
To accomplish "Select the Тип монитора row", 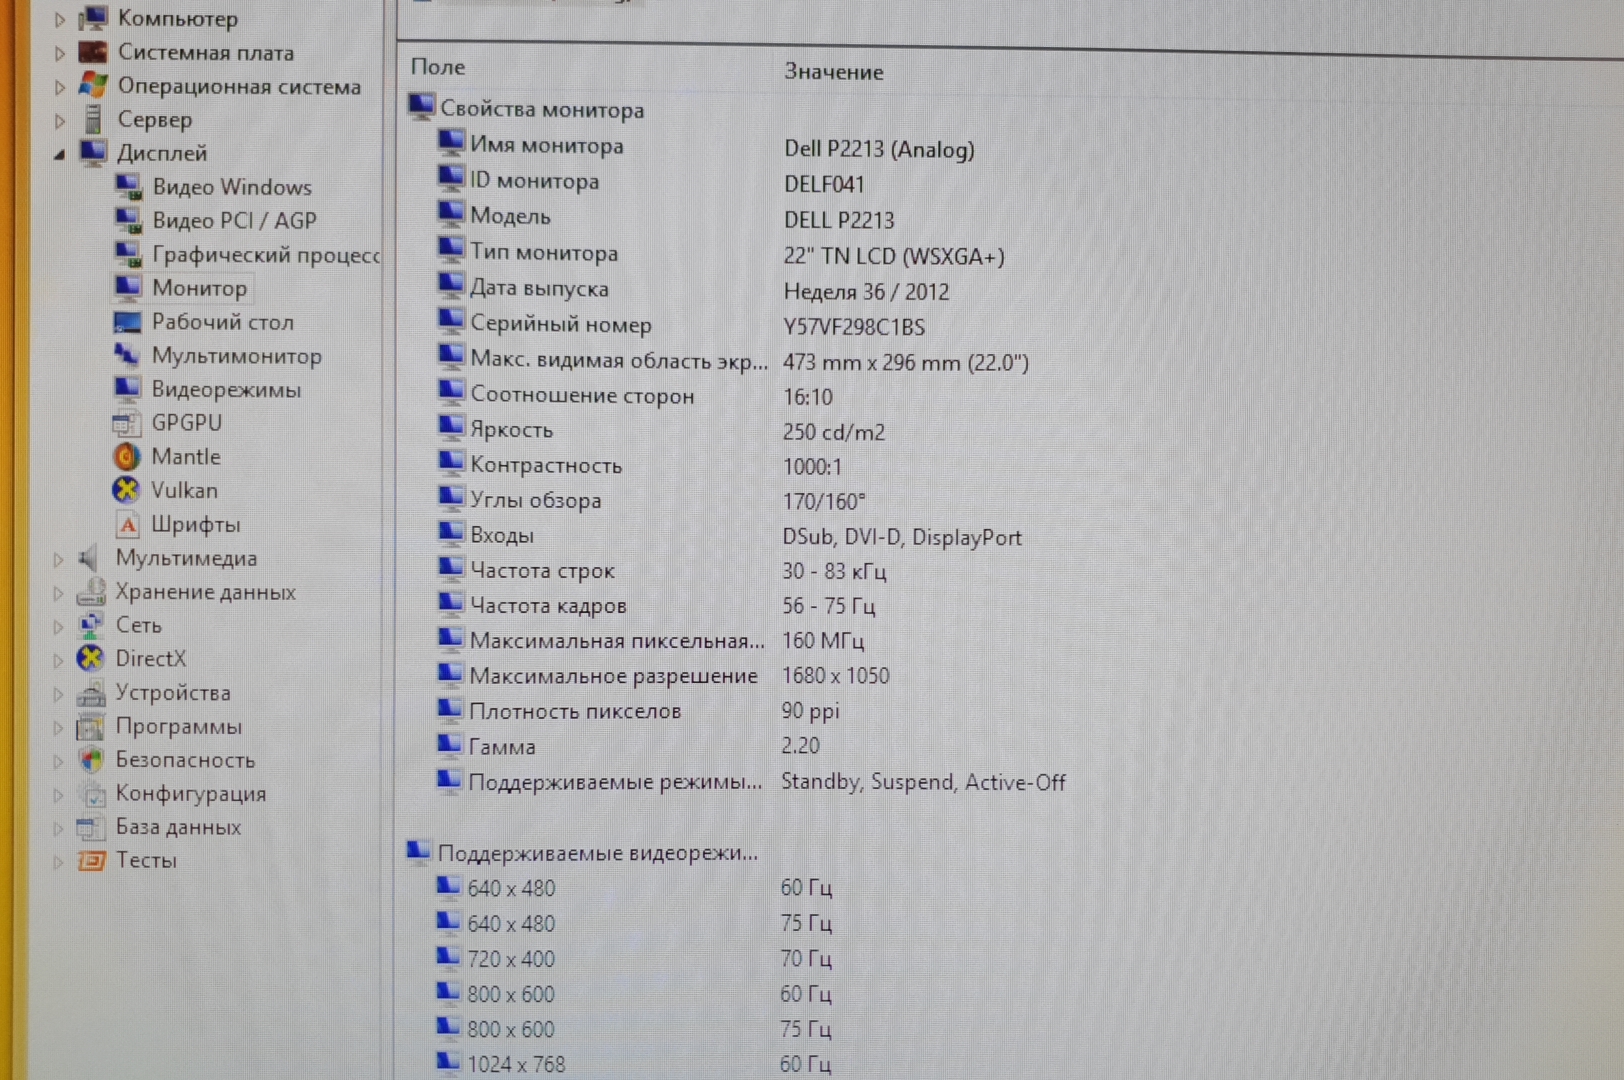I will click(x=721, y=254).
